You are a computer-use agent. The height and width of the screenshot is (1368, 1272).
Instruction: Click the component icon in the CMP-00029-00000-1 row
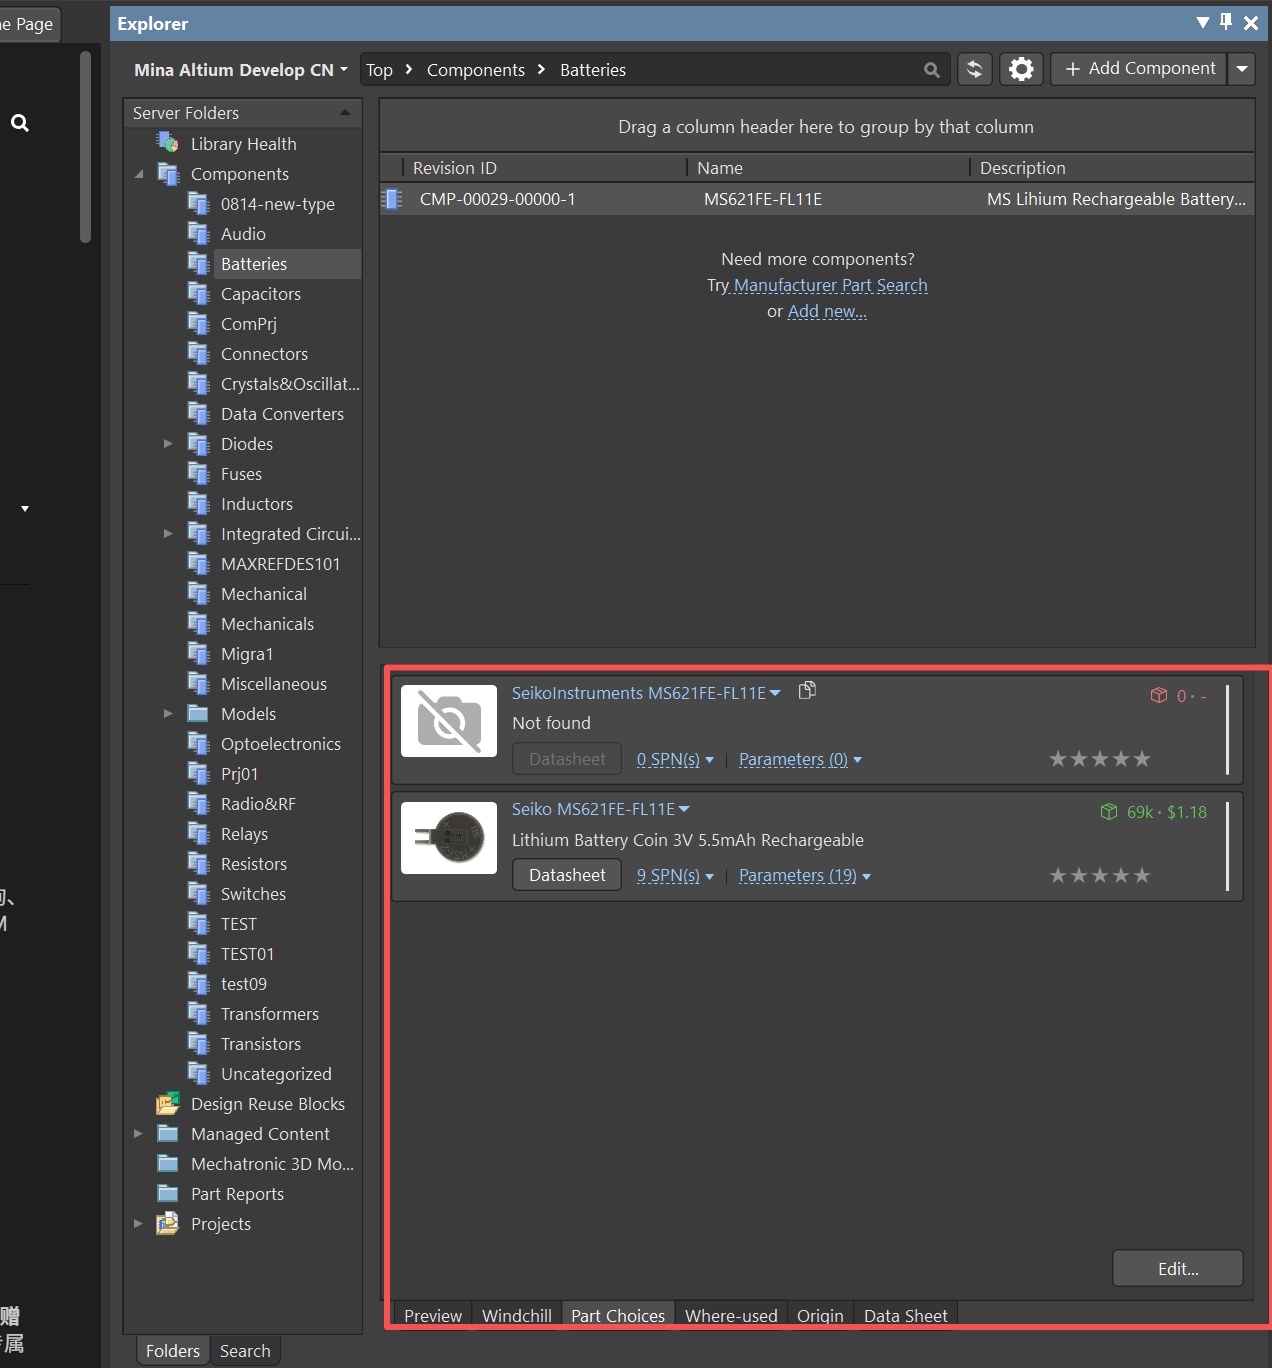(x=393, y=199)
